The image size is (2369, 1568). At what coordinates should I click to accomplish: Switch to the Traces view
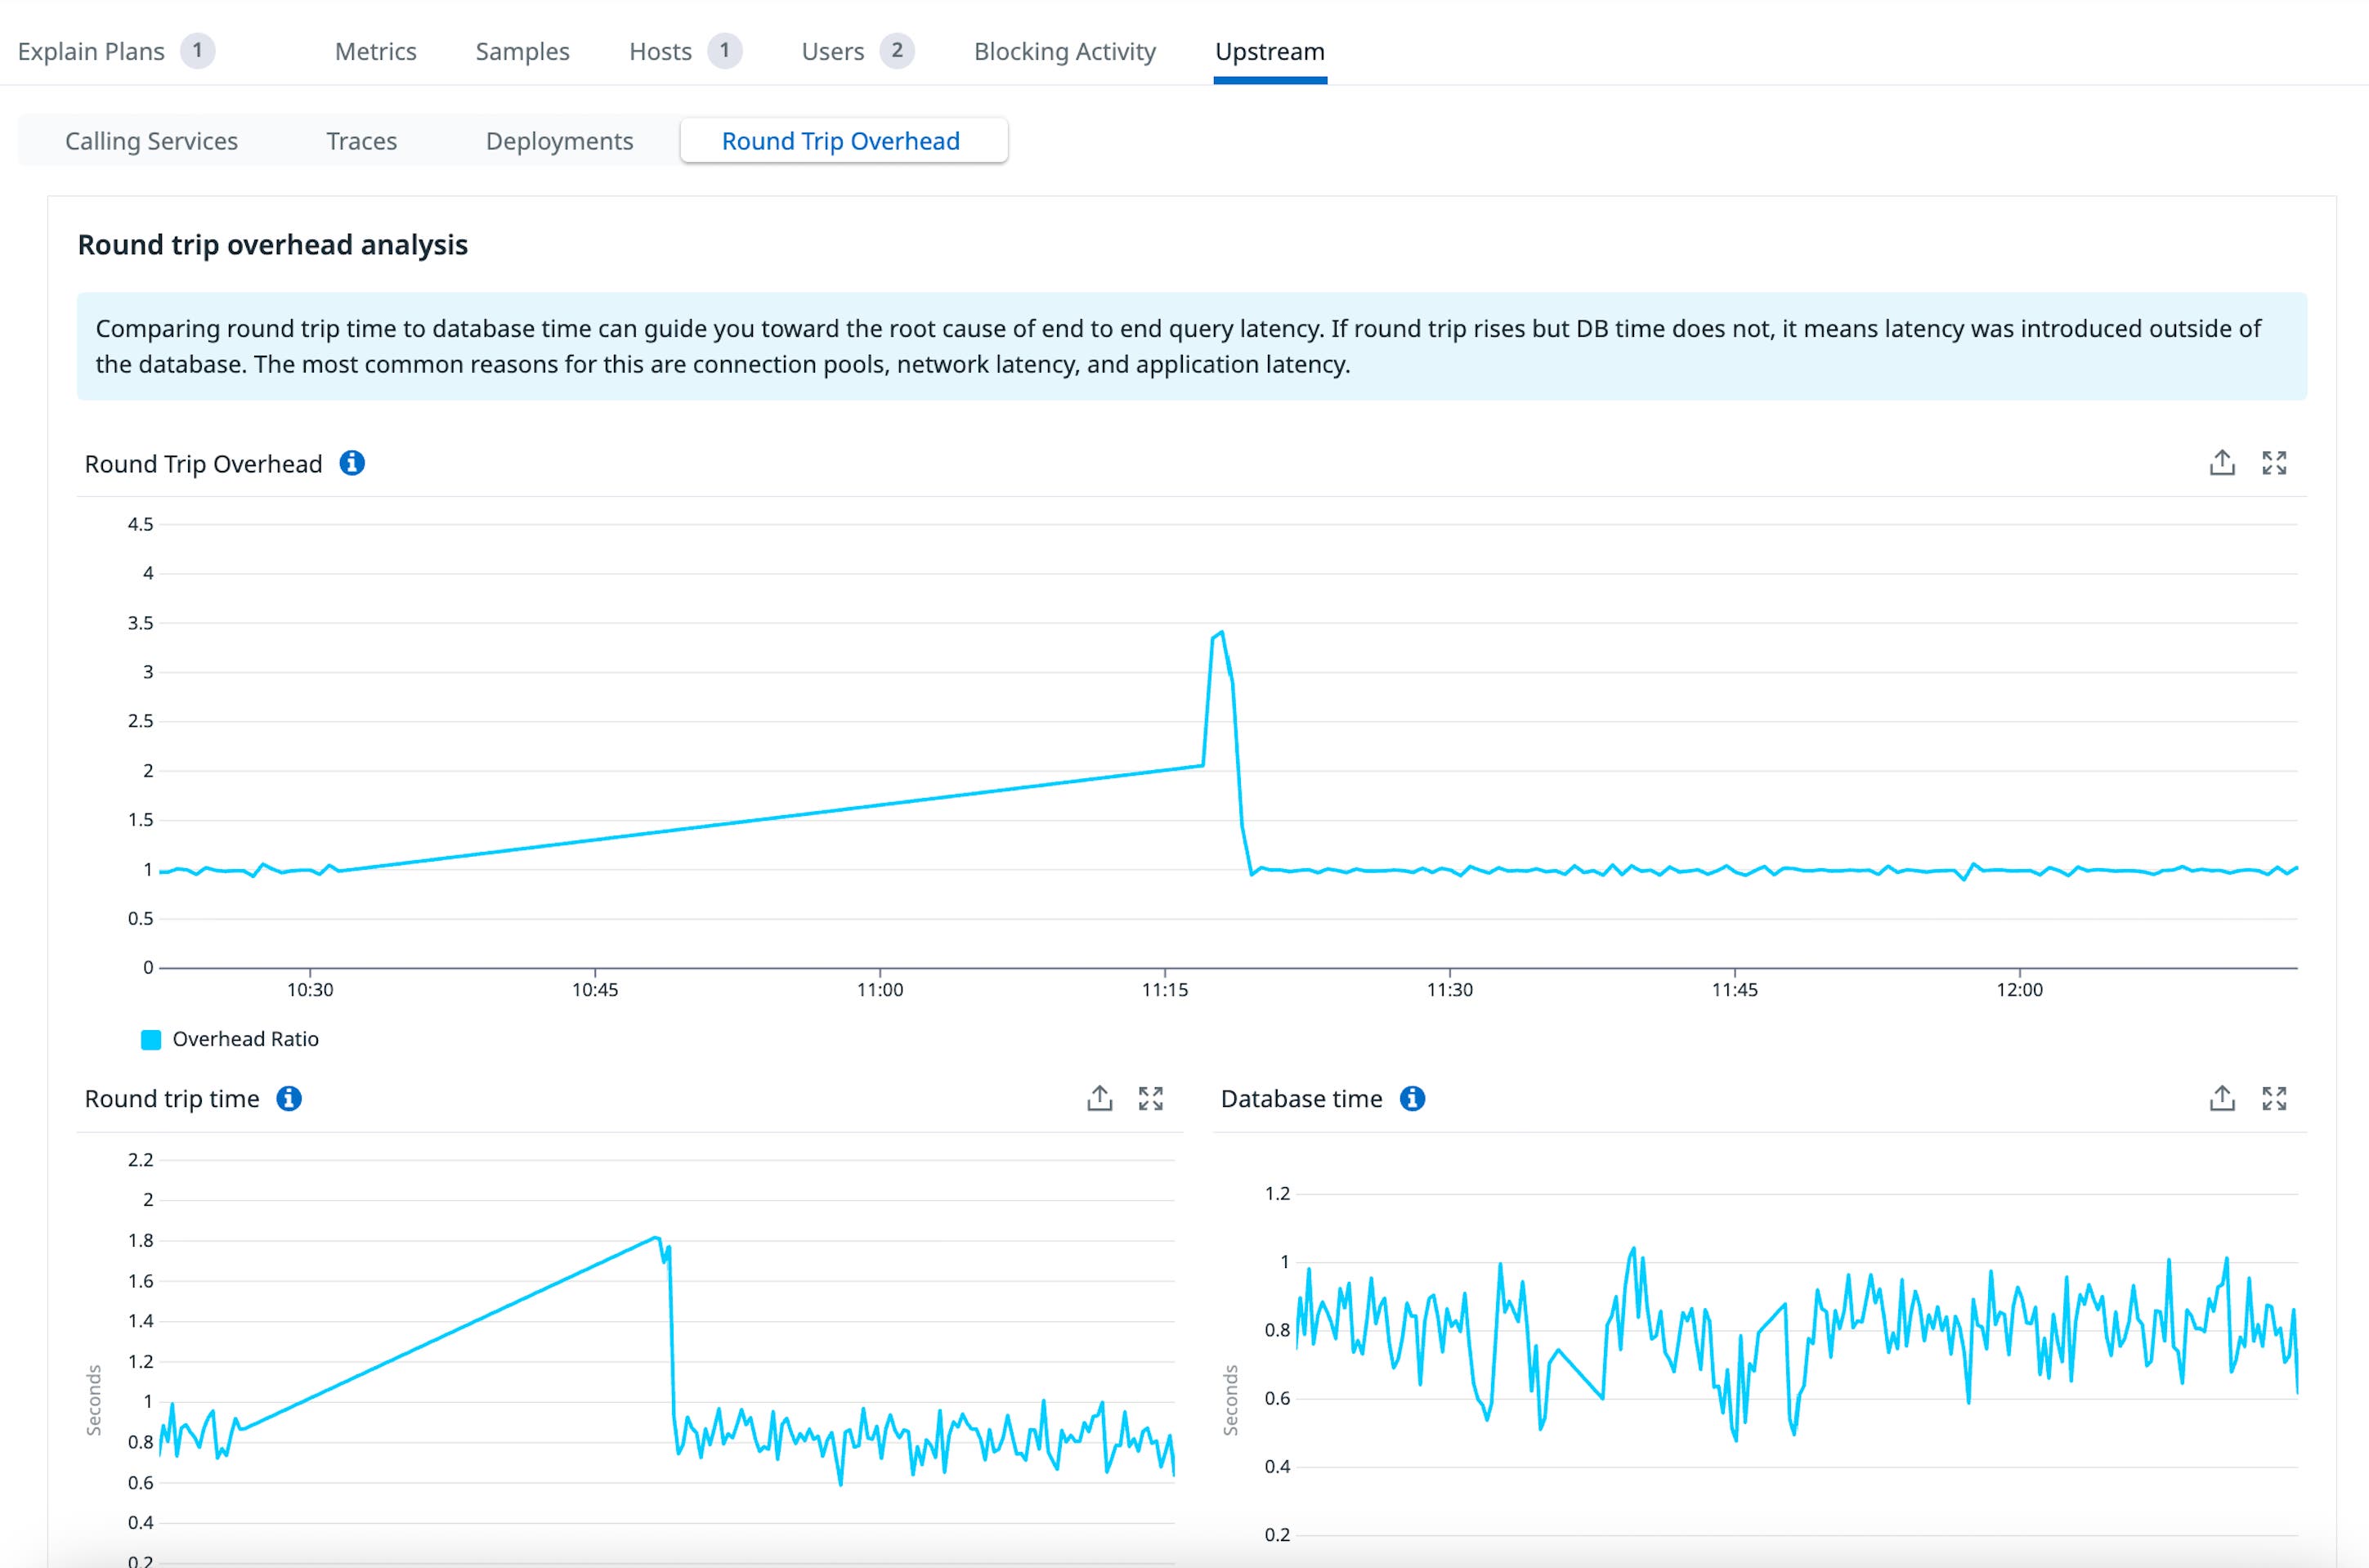[x=361, y=141]
